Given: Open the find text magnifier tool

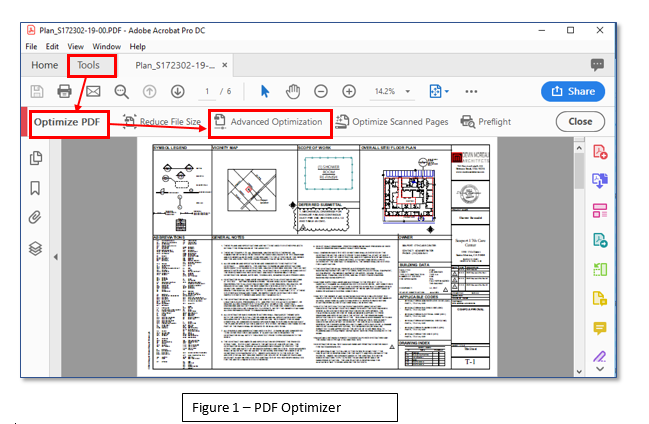Looking at the screenshot, I should pyautogui.click(x=121, y=92).
